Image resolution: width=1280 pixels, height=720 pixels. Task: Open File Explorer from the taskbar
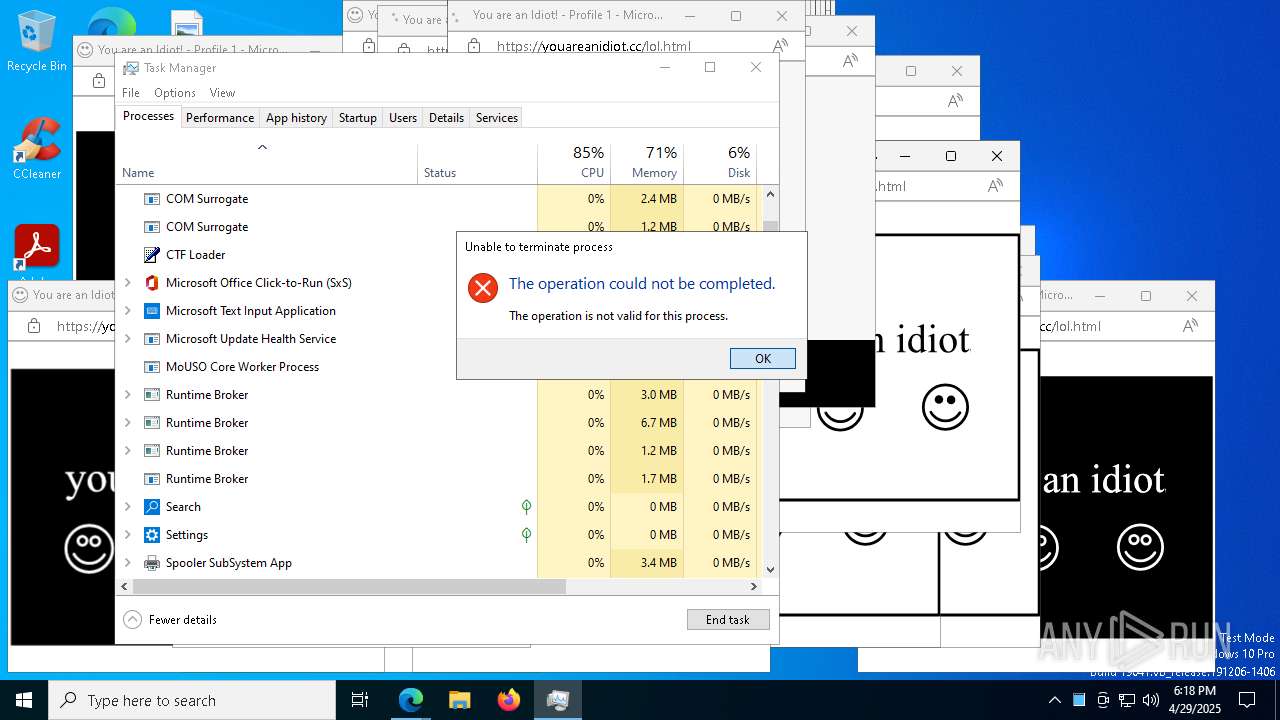(x=459, y=700)
